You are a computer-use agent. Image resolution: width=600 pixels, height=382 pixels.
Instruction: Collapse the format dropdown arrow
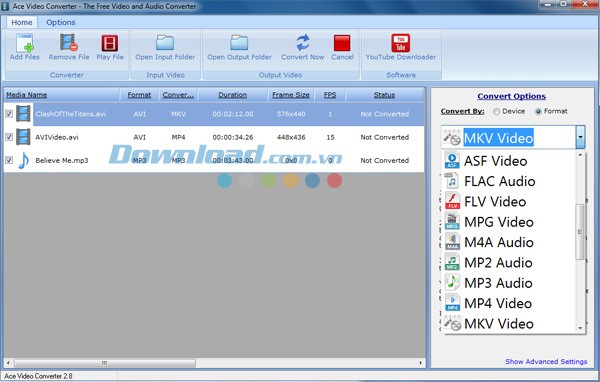click(x=580, y=137)
